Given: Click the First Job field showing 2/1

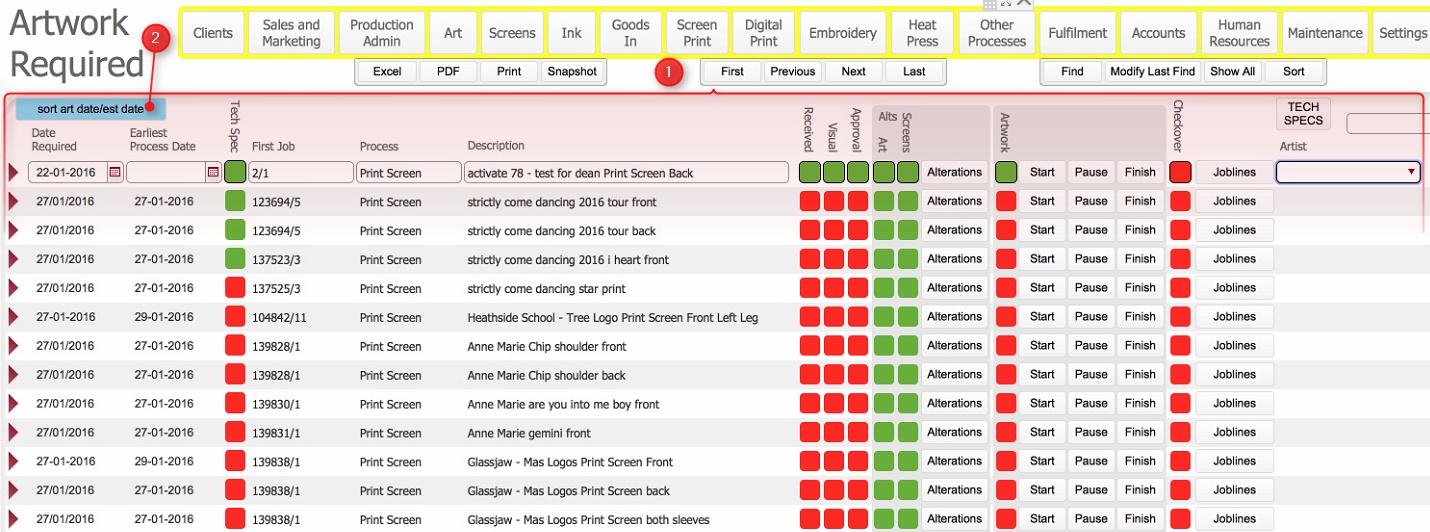Looking at the screenshot, I should 300,173.
